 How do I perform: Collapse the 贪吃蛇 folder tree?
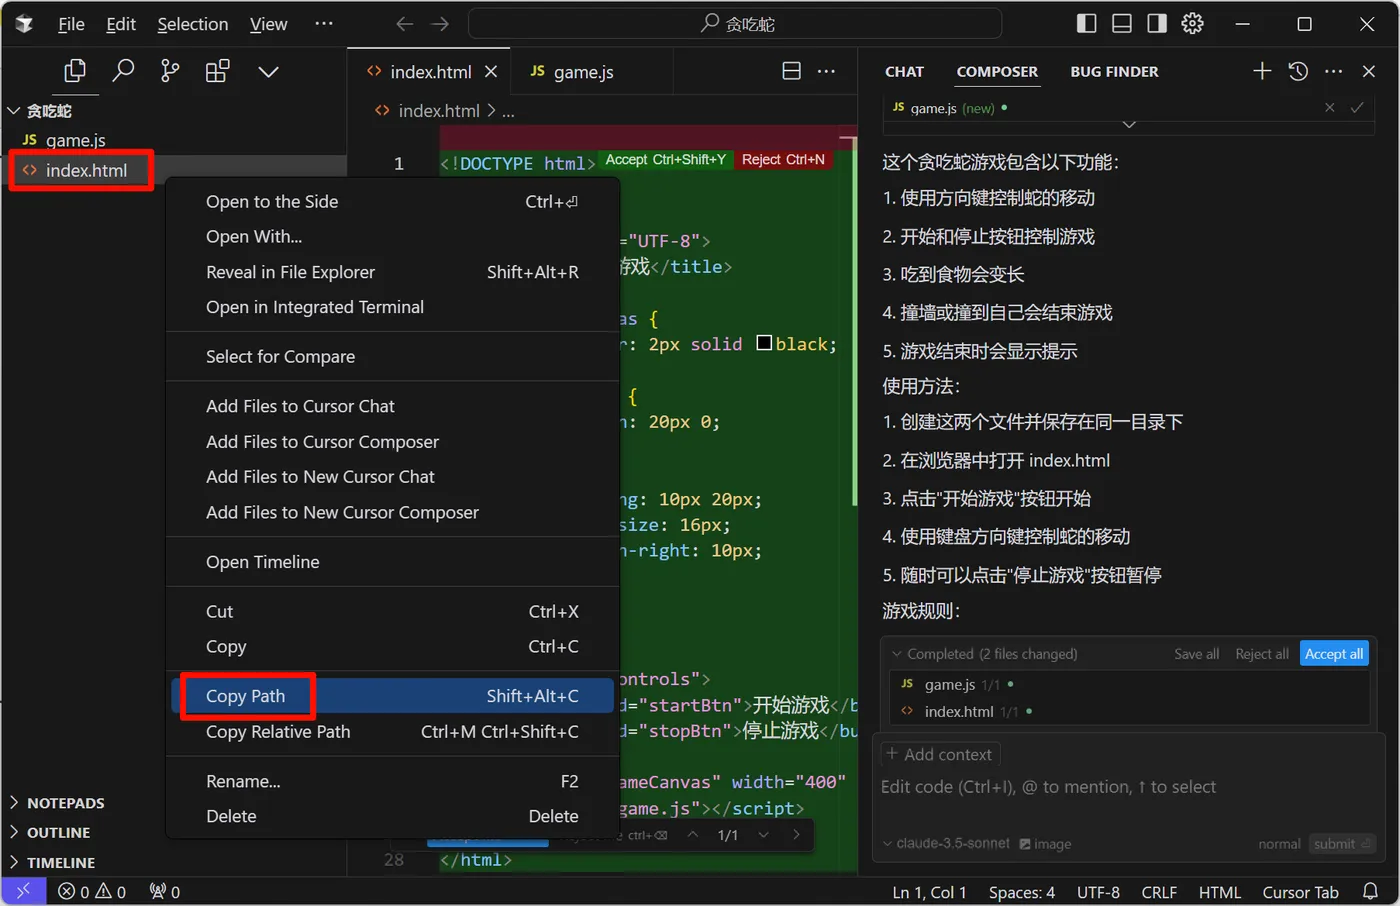pyautogui.click(x=14, y=111)
